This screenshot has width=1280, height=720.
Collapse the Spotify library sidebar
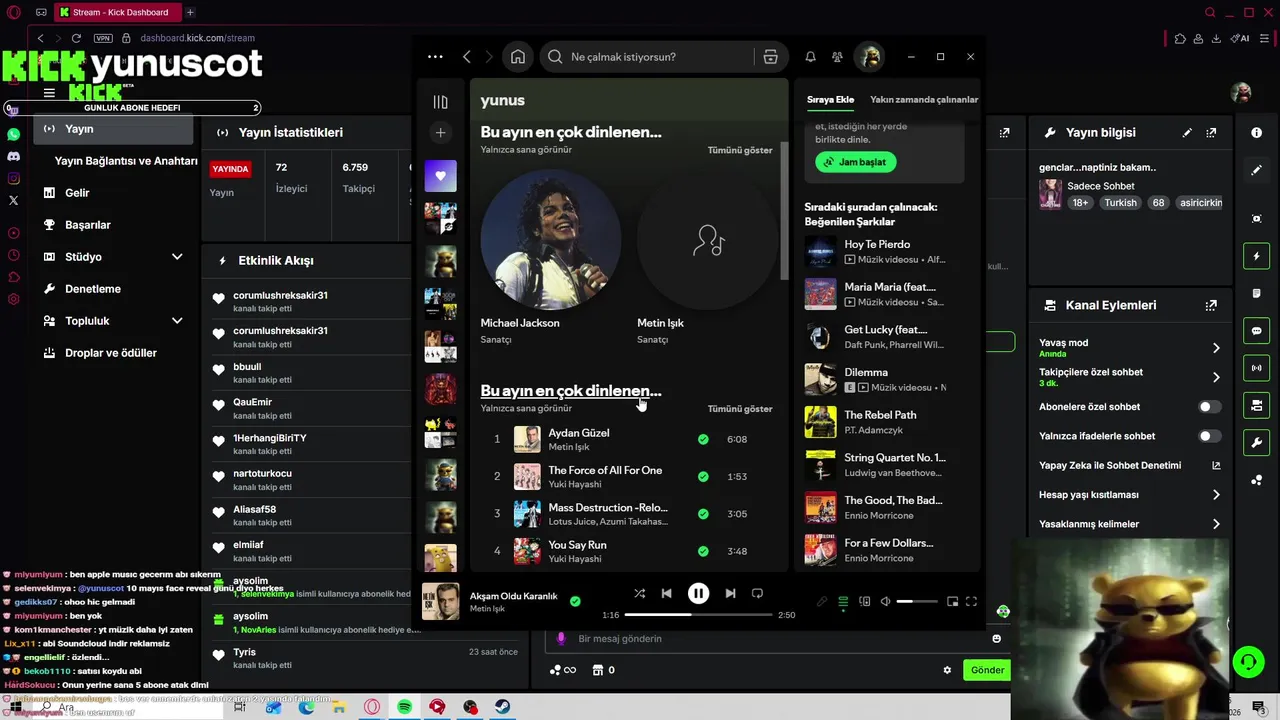coord(440,101)
